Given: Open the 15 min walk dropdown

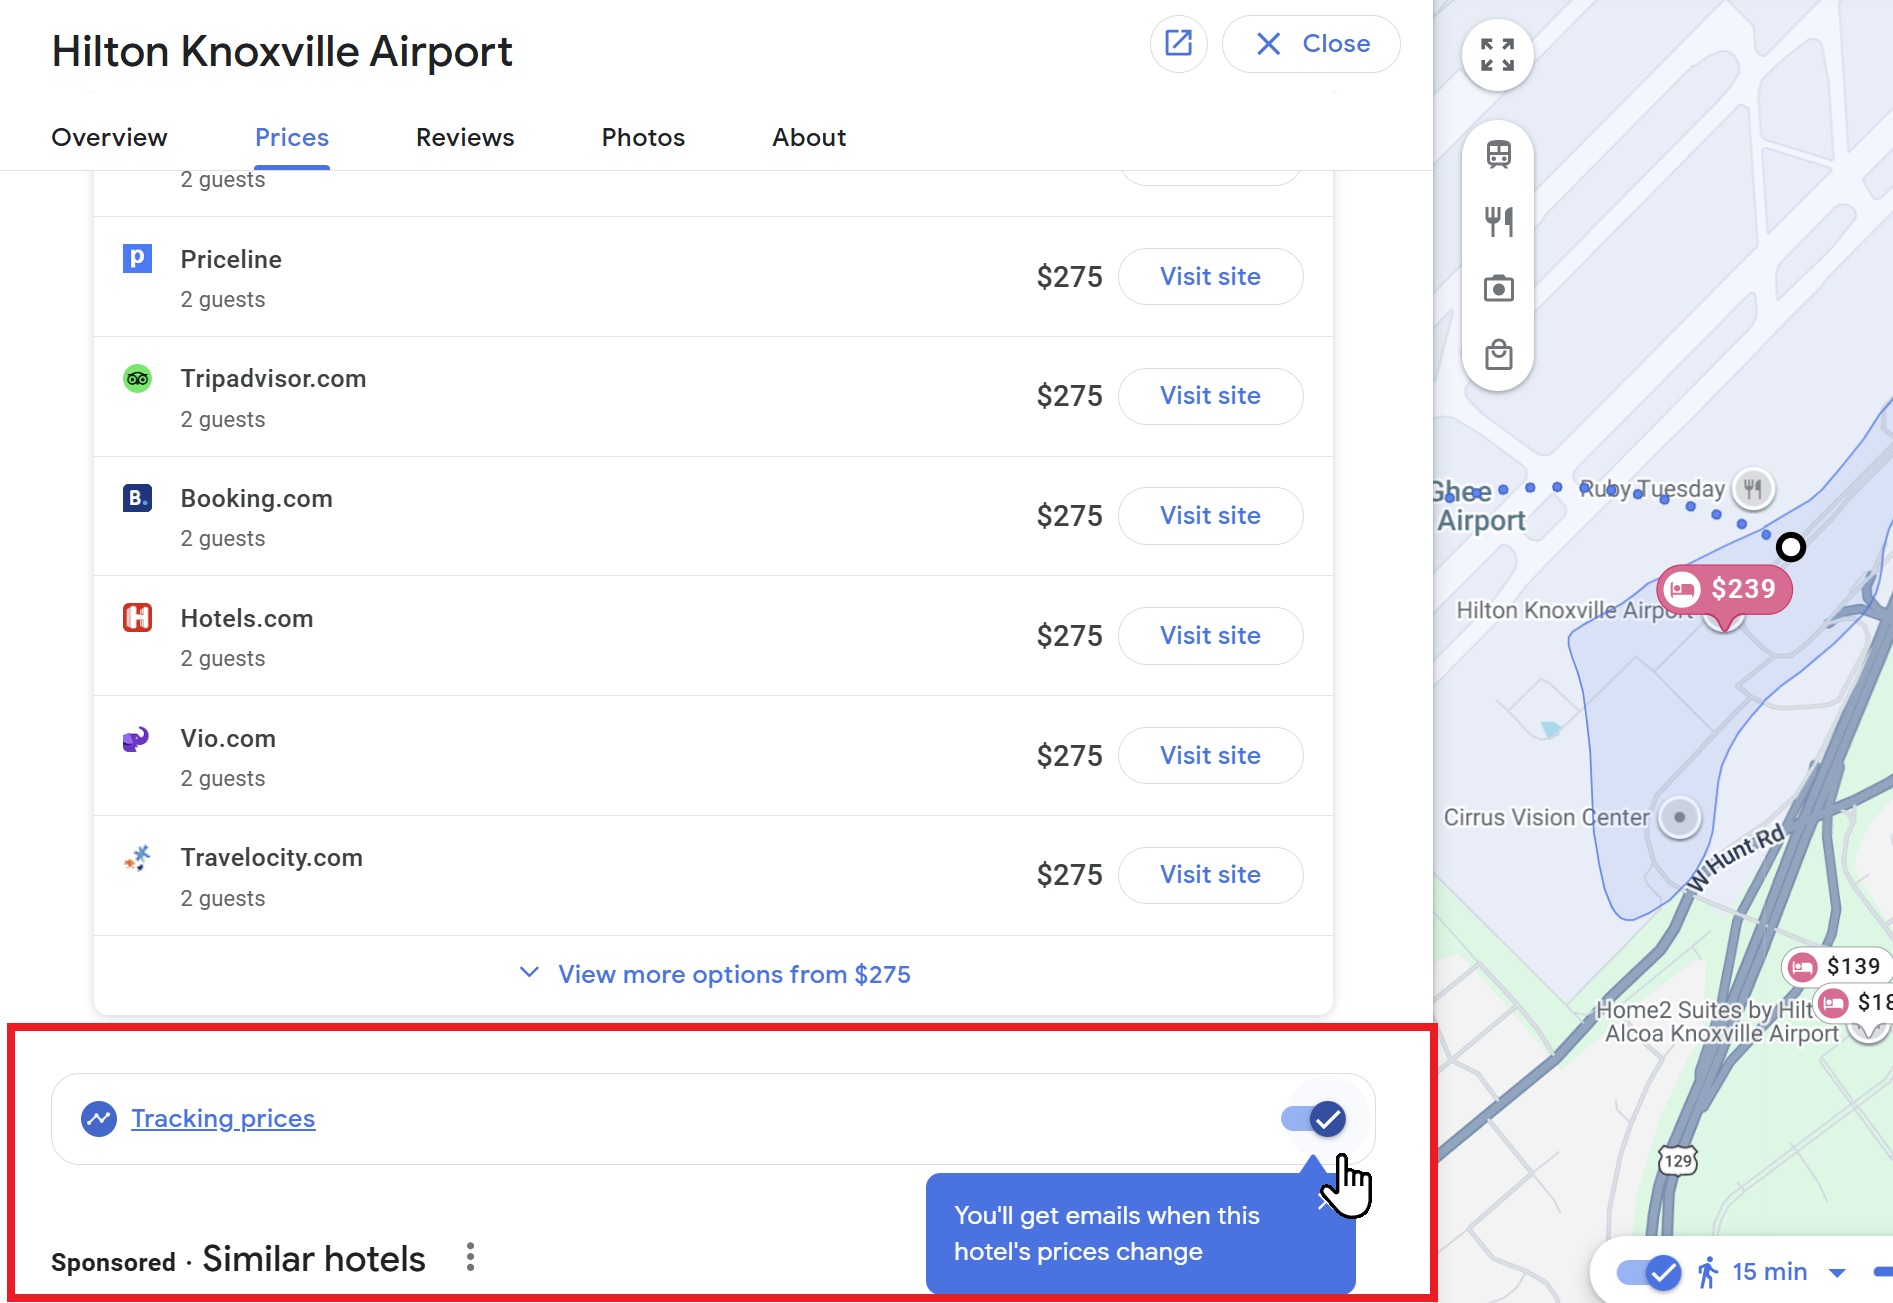Looking at the screenshot, I should pyautogui.click(x=1837, y=1272).
